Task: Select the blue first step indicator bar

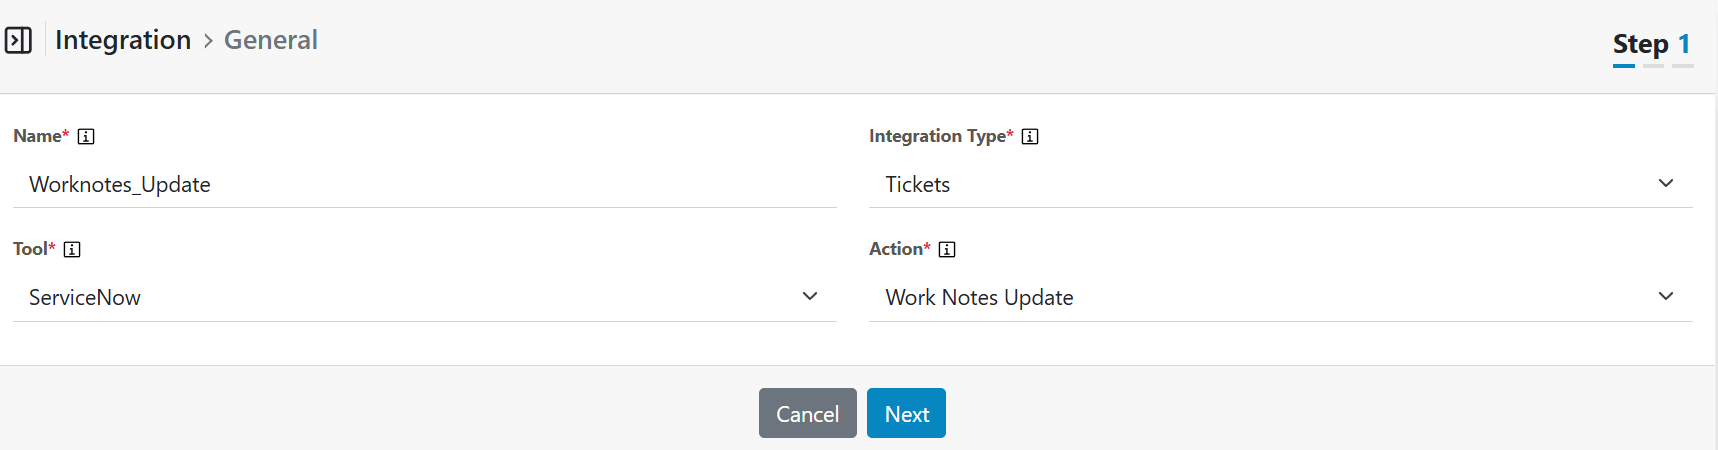Action: [x=1624, y=66]
